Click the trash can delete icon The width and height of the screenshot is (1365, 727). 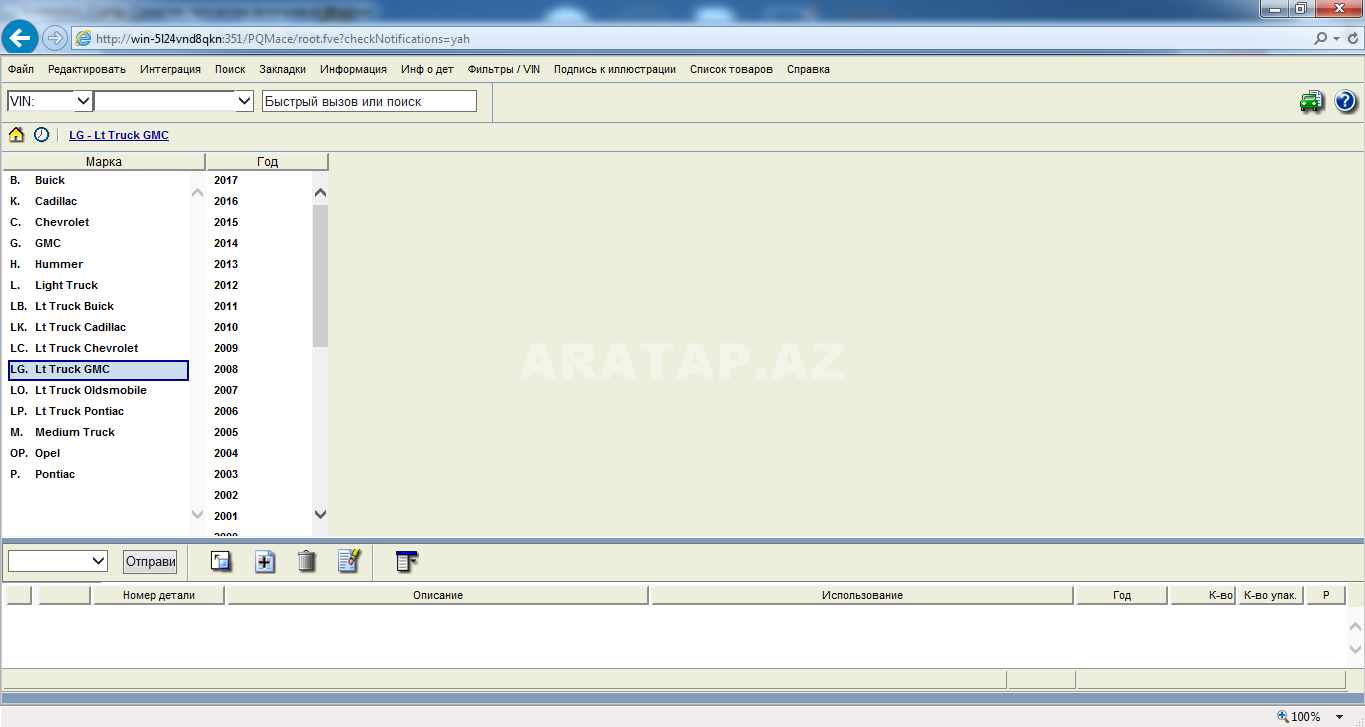tap(307, 561)
